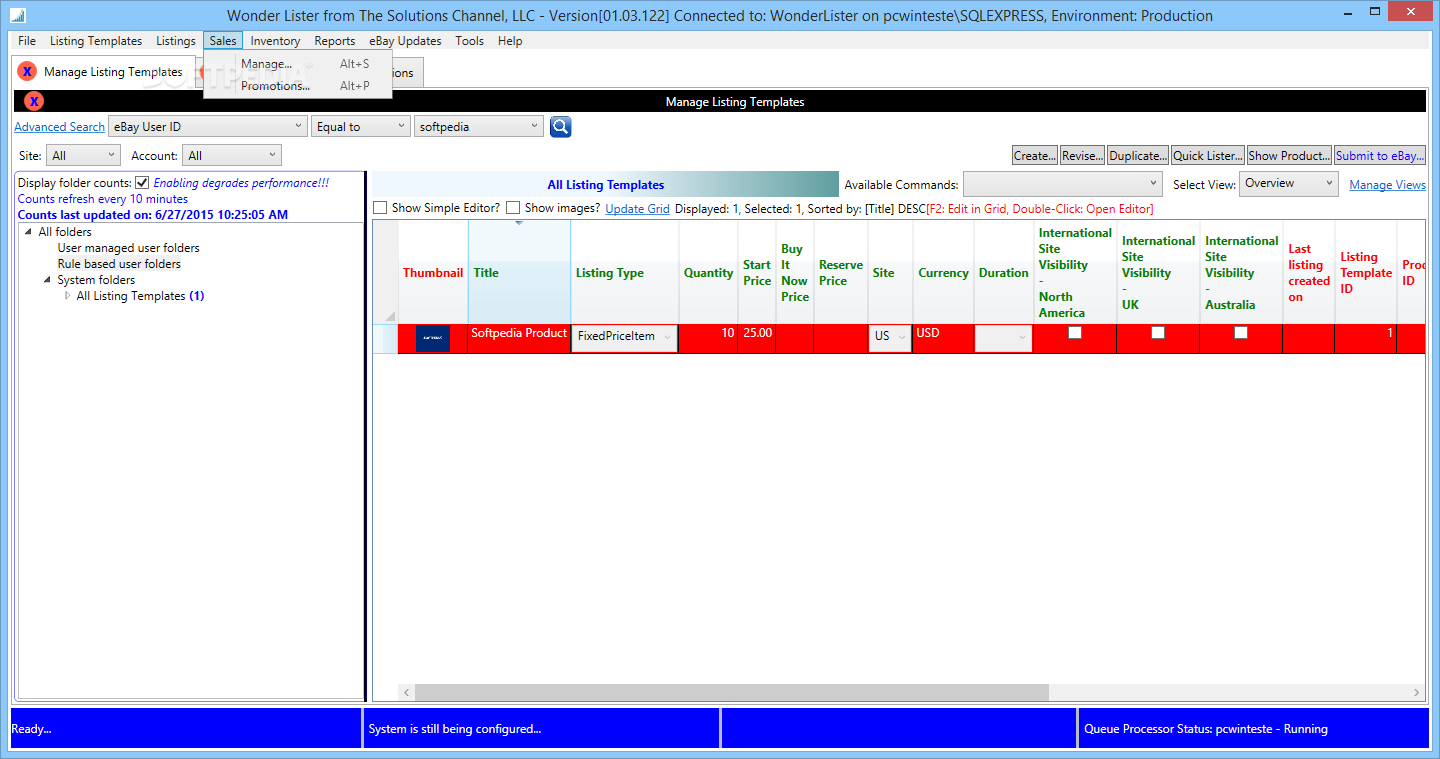Expand the All Listing Templates (1) tree node
This screenshot has width=1440, height=759.
pyautogui.click(x=67, y=296)
